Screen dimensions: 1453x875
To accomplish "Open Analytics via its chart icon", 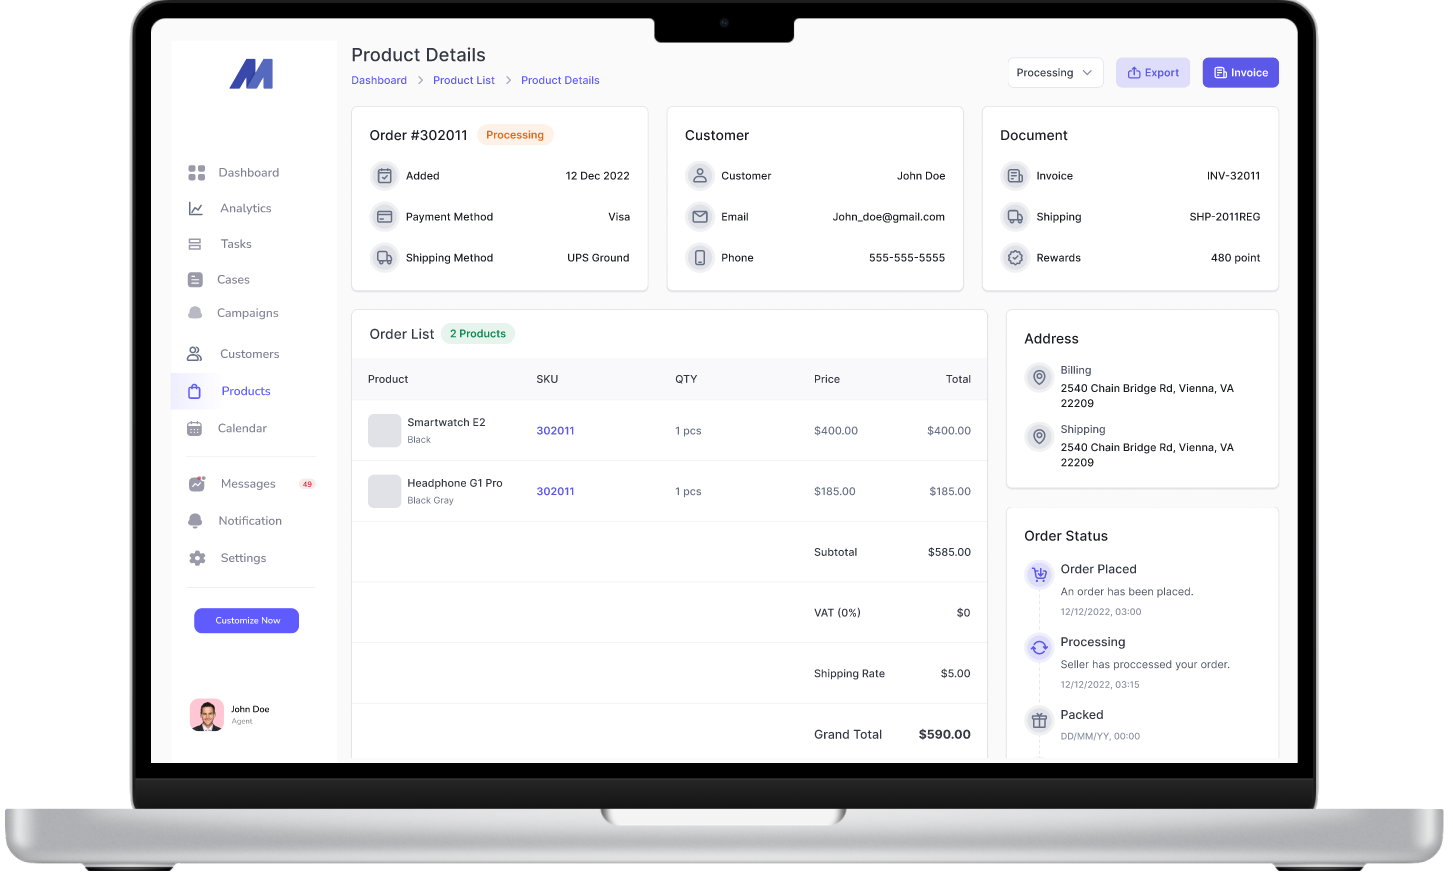I will [x=196, y=209].
